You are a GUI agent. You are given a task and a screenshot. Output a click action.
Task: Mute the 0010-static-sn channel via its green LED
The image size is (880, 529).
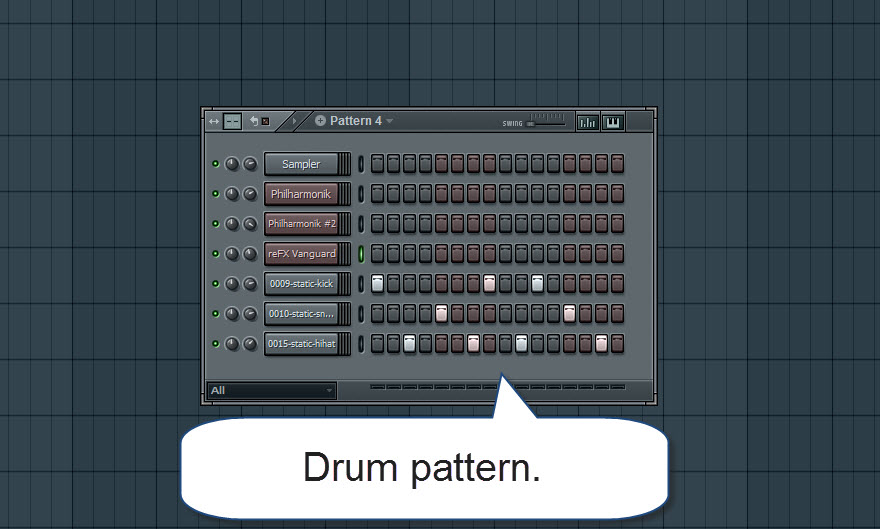216,314
